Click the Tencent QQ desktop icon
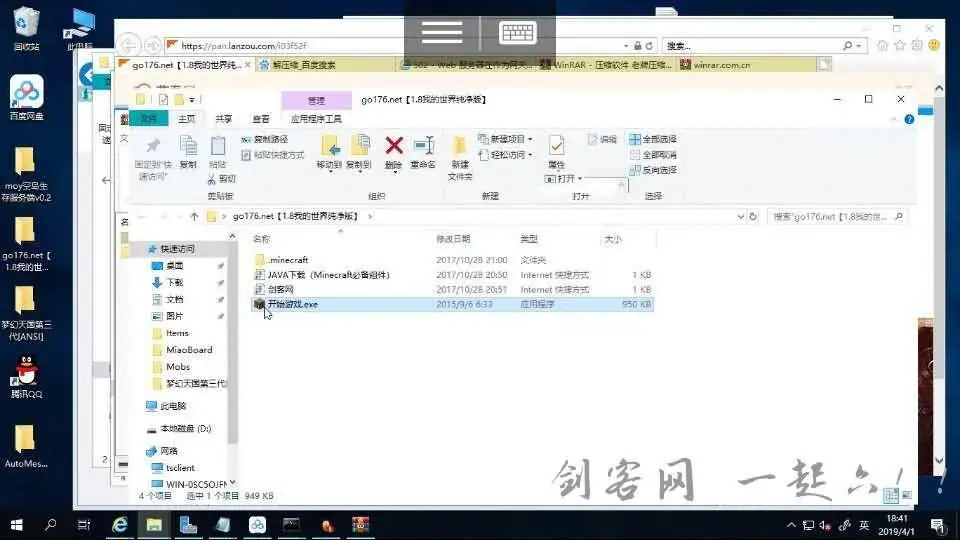Image resolution: width=960 pixels, height=540 pixels. (x=26, y=377)
